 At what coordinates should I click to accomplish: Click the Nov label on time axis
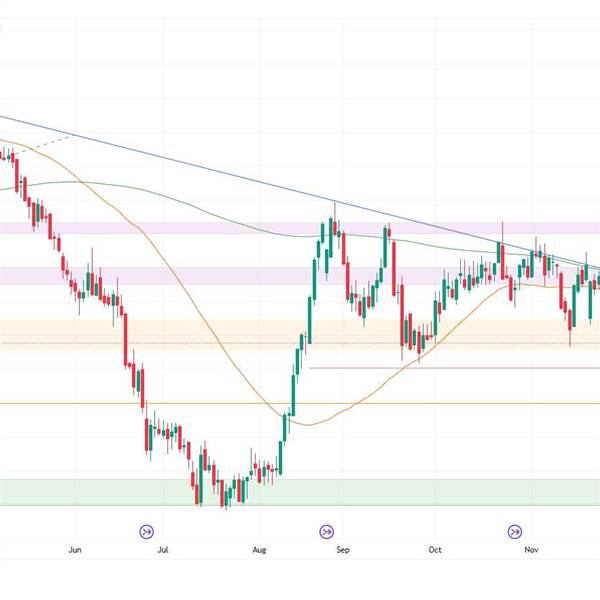point(531,550)
